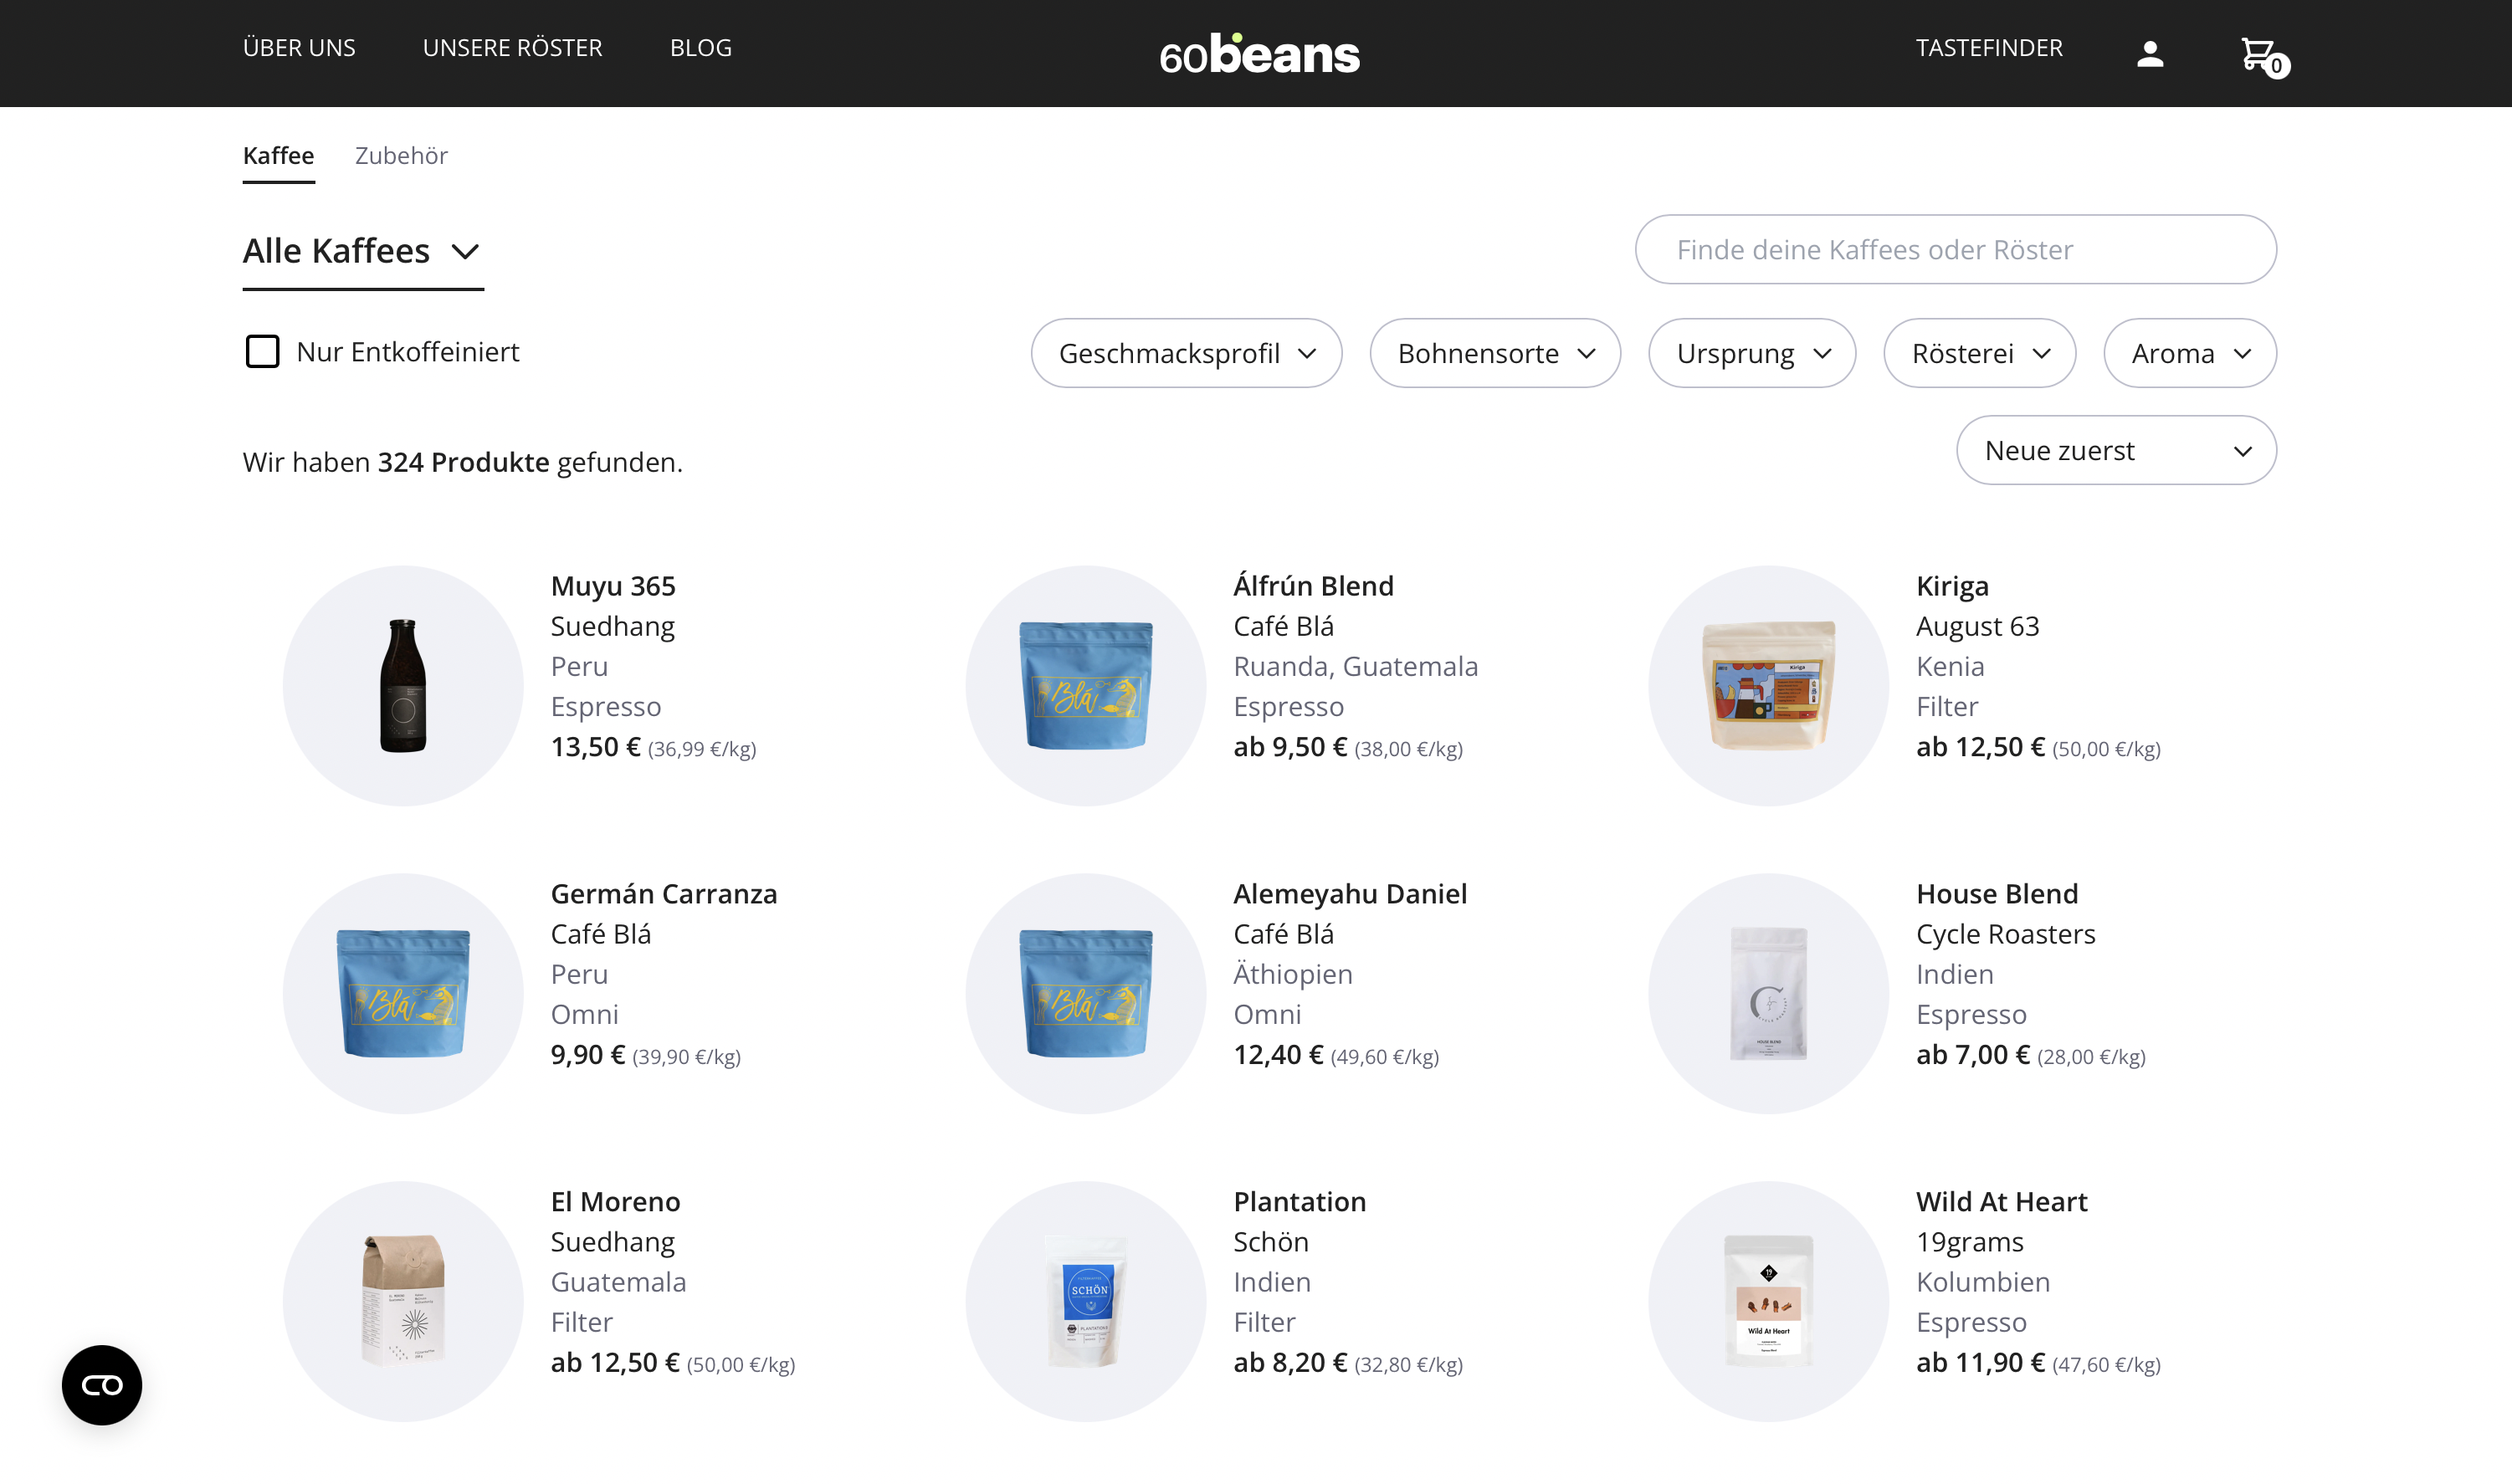Expand the Neue zuerst sorting dropdown
2512x1484 pixels.
2116,450
